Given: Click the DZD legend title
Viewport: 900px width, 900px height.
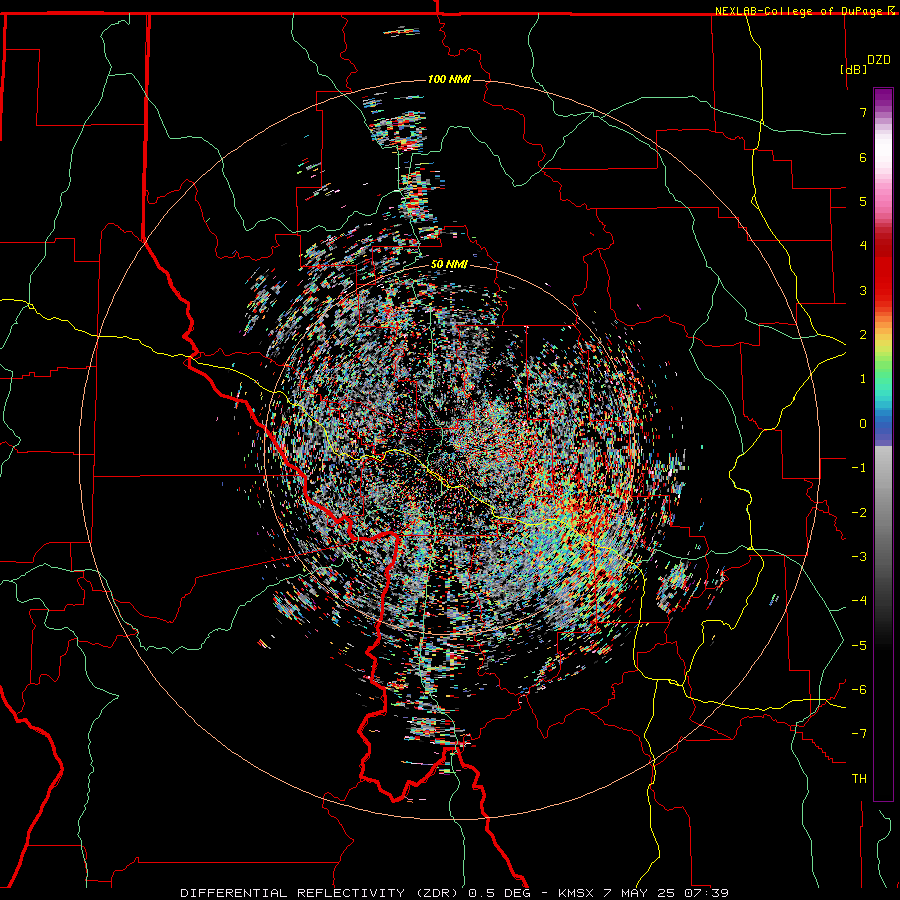Looking at the screenshot, I should pos(878,60).
